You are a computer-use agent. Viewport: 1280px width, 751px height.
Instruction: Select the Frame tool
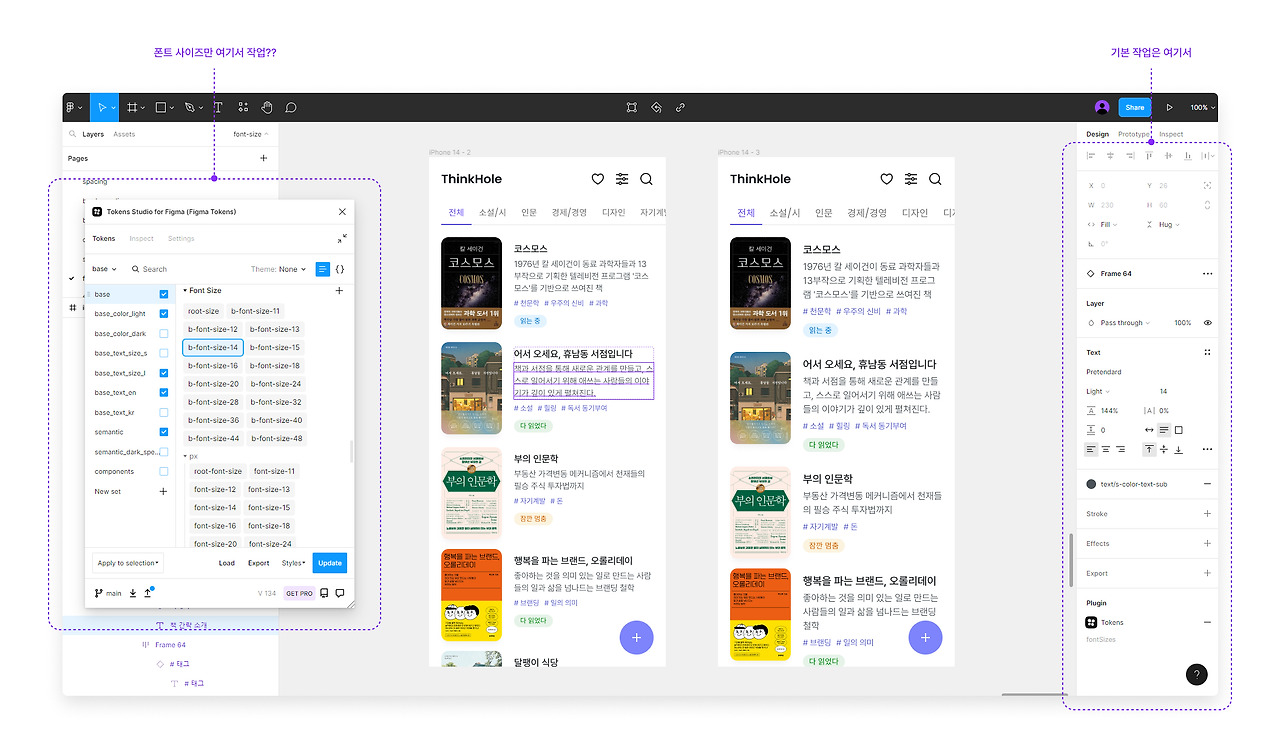[x=133, y=107]
